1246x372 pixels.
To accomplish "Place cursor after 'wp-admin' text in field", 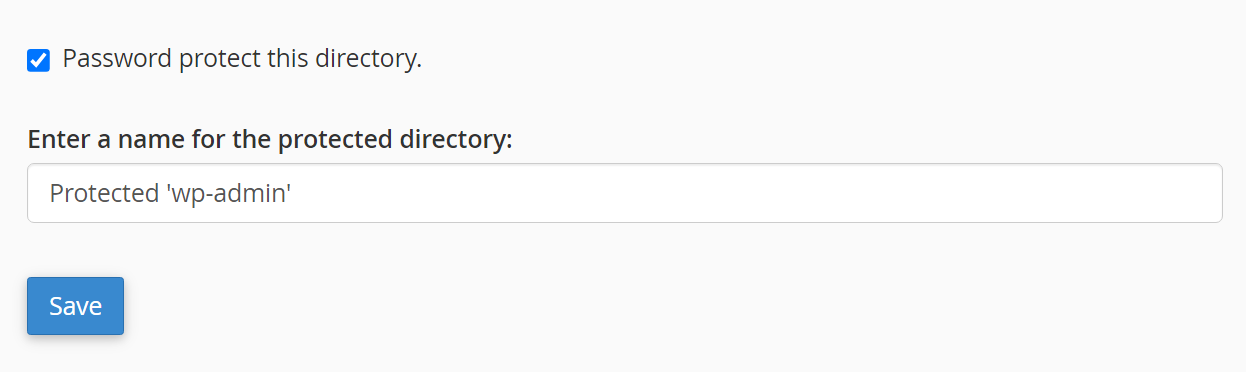I will [x=293, y=193].
